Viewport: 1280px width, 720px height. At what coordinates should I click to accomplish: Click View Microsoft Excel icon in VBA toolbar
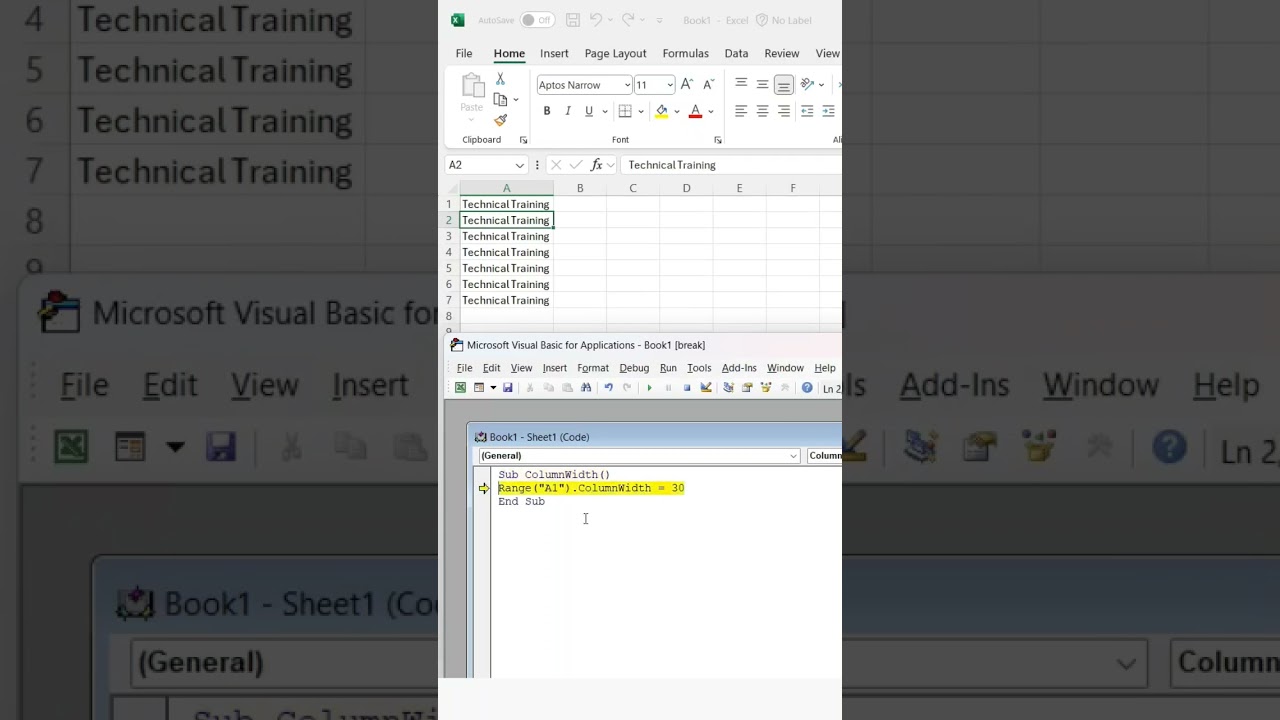coord(460,388)
